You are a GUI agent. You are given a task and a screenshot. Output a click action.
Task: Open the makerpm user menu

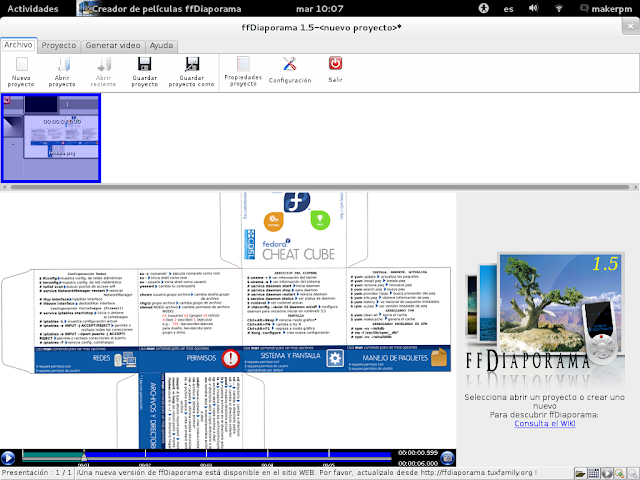click(606, 9)
